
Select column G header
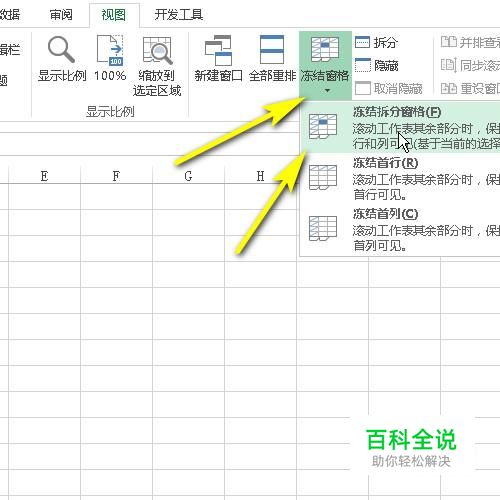coord(188,176)
